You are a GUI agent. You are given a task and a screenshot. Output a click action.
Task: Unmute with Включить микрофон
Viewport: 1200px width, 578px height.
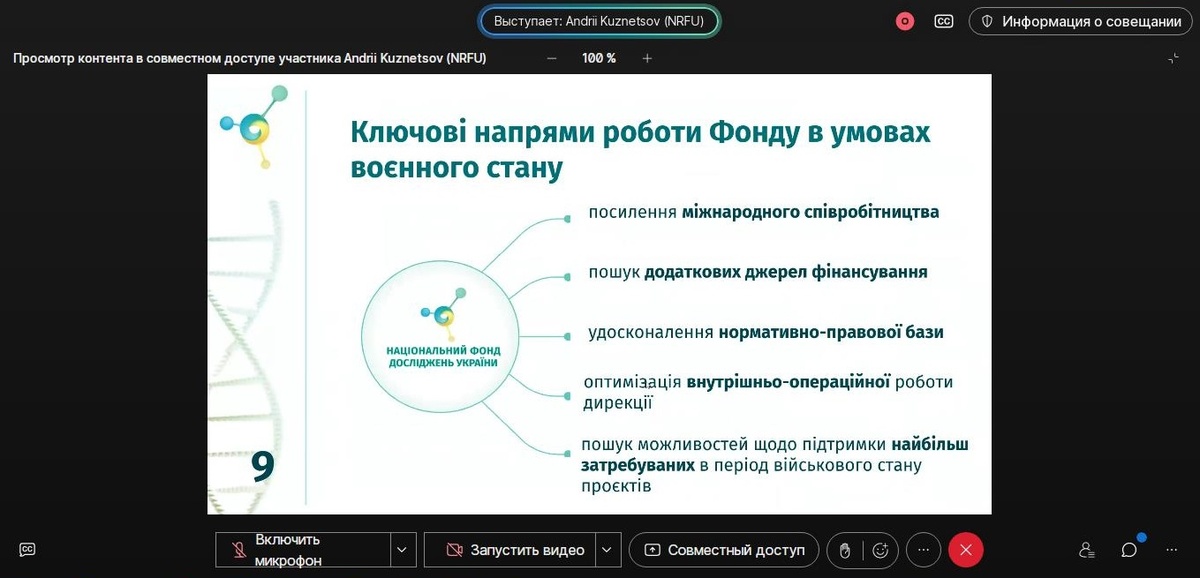(302, 550)
